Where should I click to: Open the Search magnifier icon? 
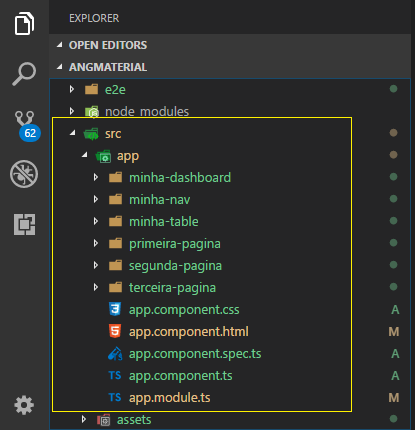(x=24, y=74)
